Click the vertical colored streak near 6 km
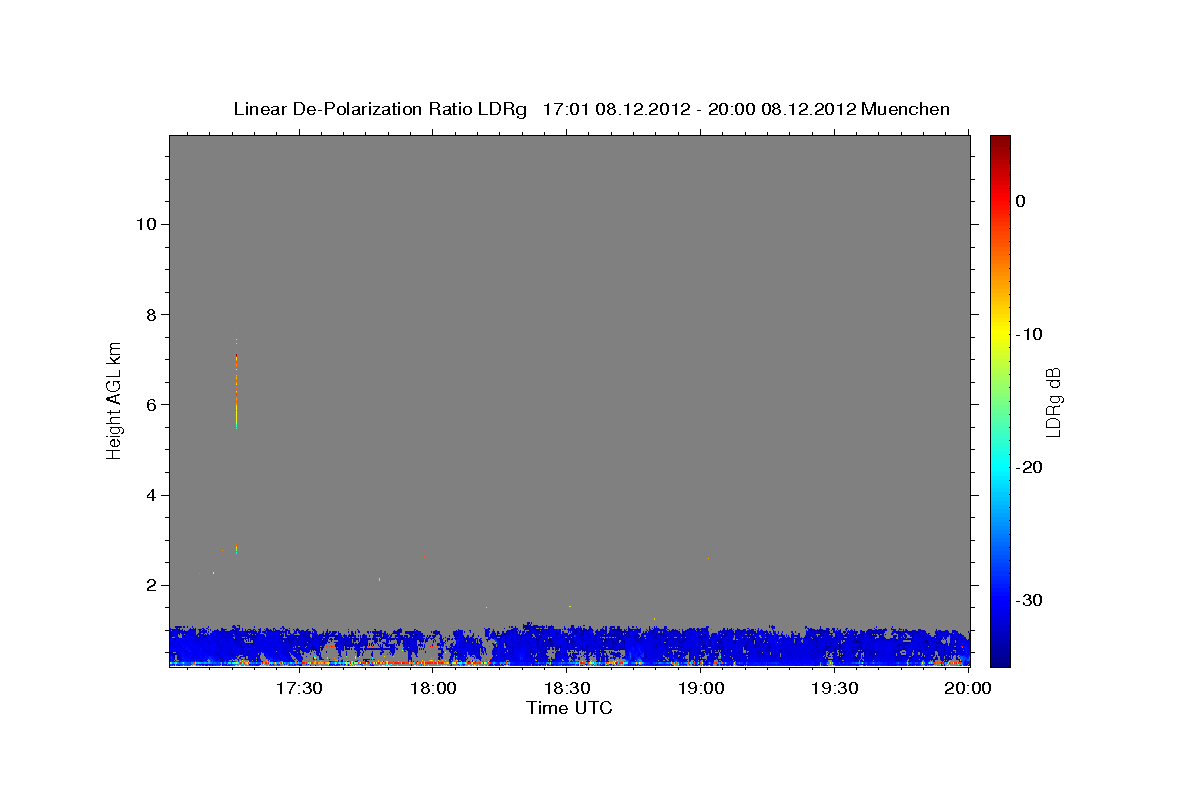This screenshot has height=800, width=1200. coord(236,390)
